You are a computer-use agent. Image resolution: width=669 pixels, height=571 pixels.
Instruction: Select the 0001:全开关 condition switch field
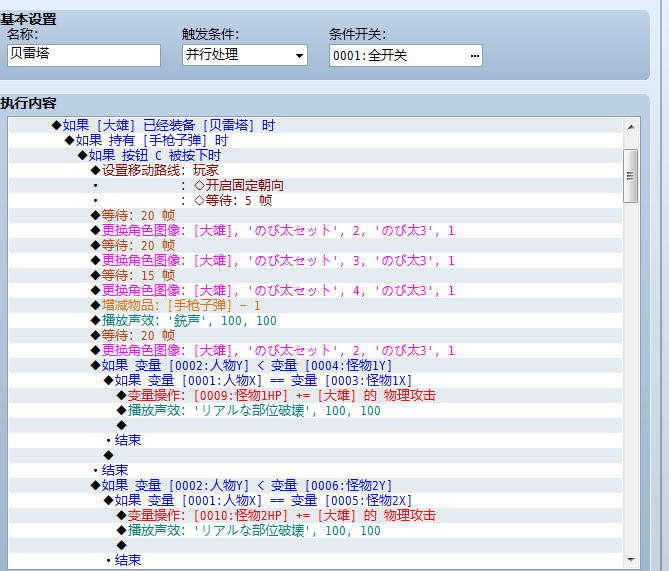click(405, 55)
